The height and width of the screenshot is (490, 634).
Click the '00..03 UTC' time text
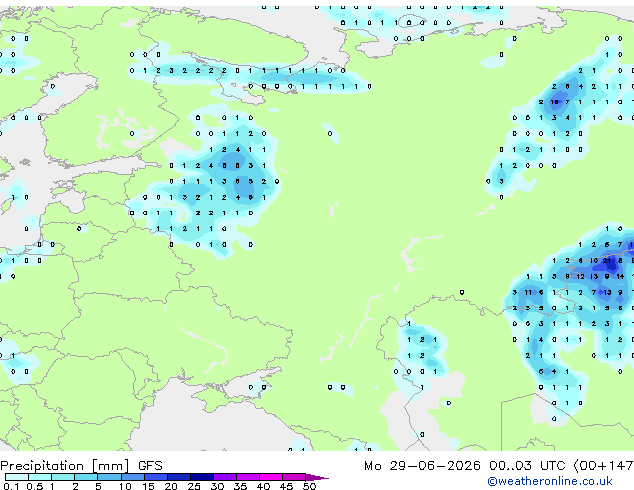point(527,466)
